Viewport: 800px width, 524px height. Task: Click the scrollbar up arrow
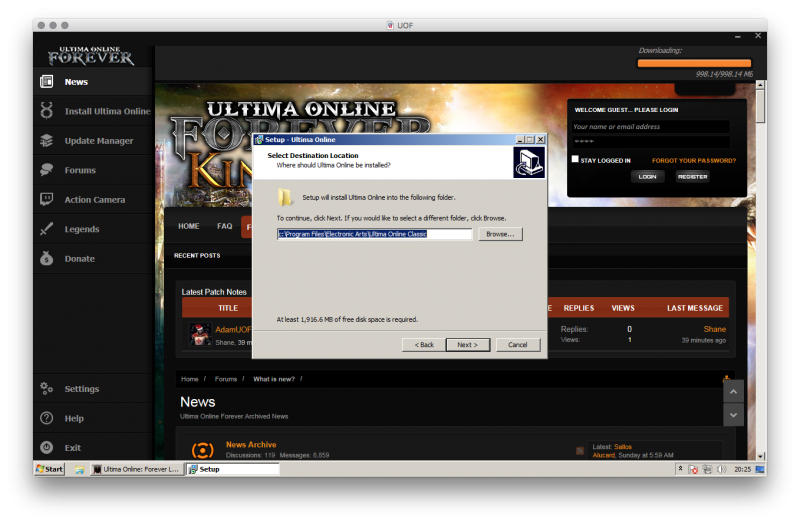[x=760, y=85]
